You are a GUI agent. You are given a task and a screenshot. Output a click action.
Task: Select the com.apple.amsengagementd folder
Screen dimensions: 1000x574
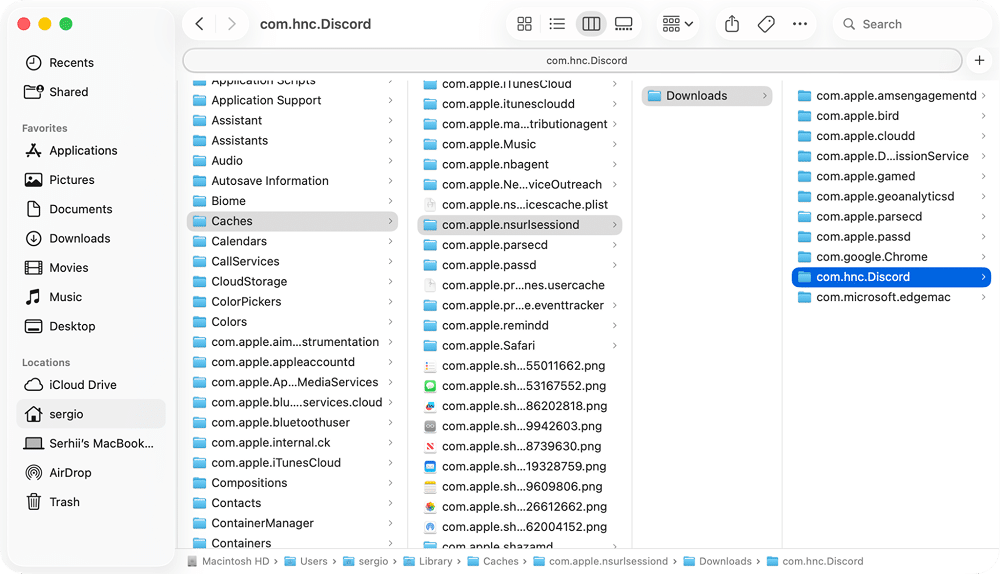tap(891, 96)
